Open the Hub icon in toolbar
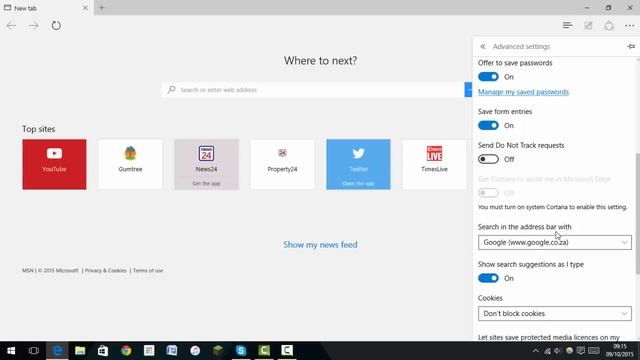This screenshot has width=640, height=360. pos(567,25)
